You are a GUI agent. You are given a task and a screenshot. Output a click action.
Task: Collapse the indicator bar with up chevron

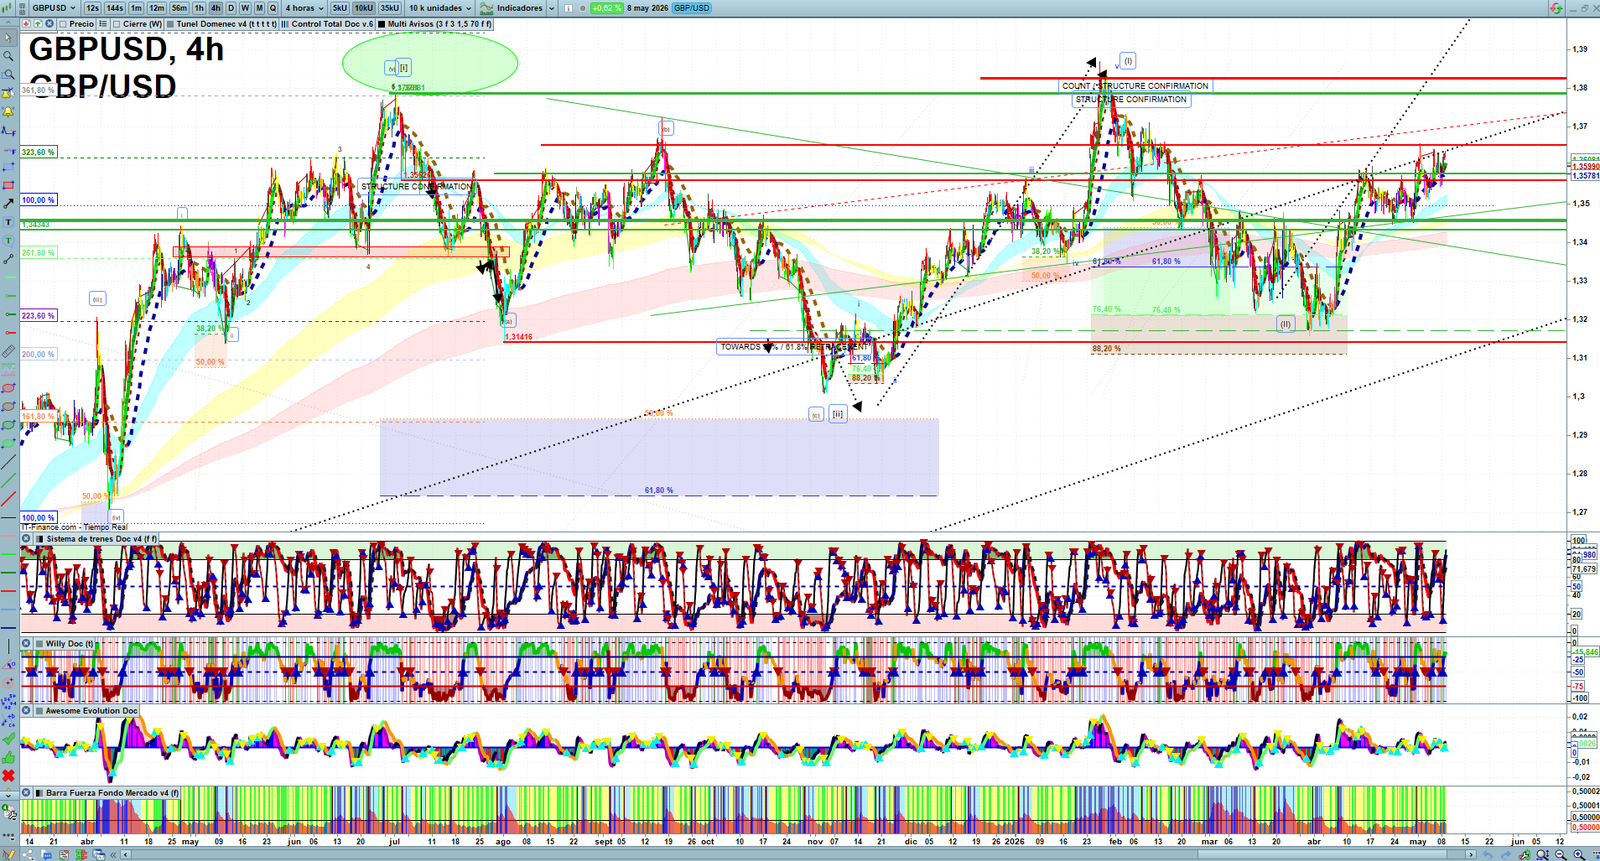pyautogui.click(x=8, y=24)
